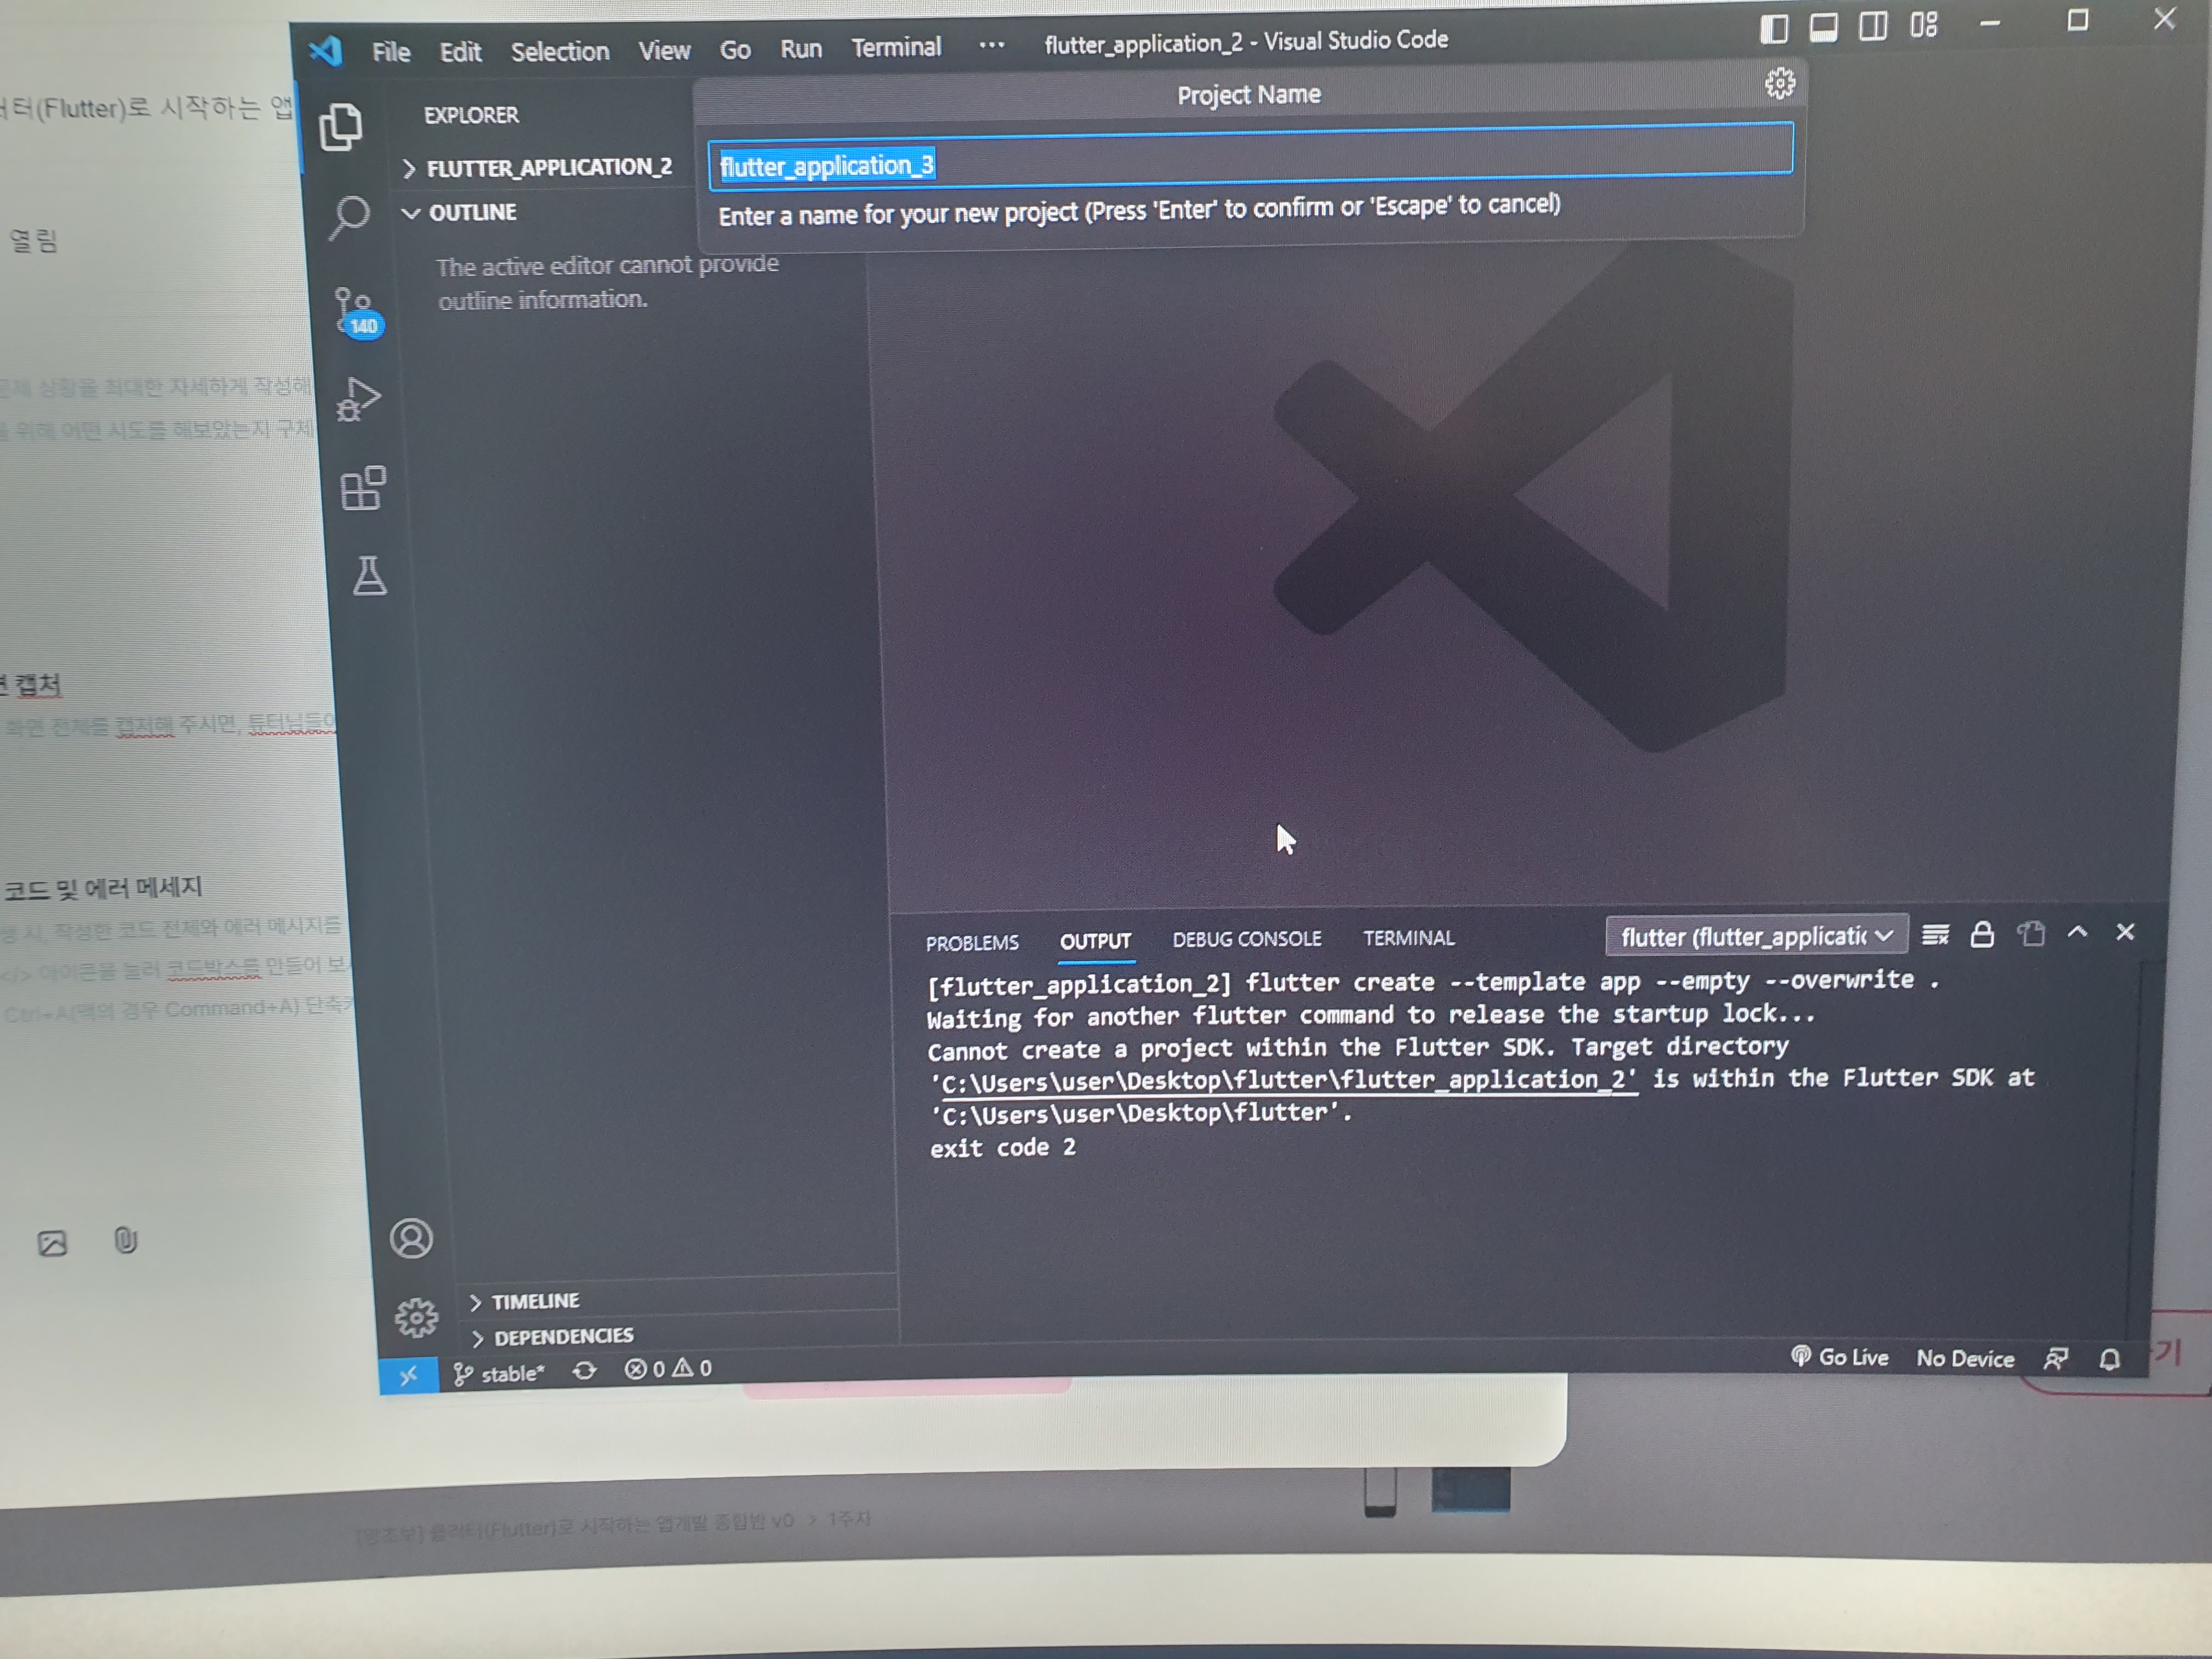This screenshot has height=1659, width=2212.
Task: Expand the FLUTTER_APPLICATION_2 folder section
Action: coord(548,167)
